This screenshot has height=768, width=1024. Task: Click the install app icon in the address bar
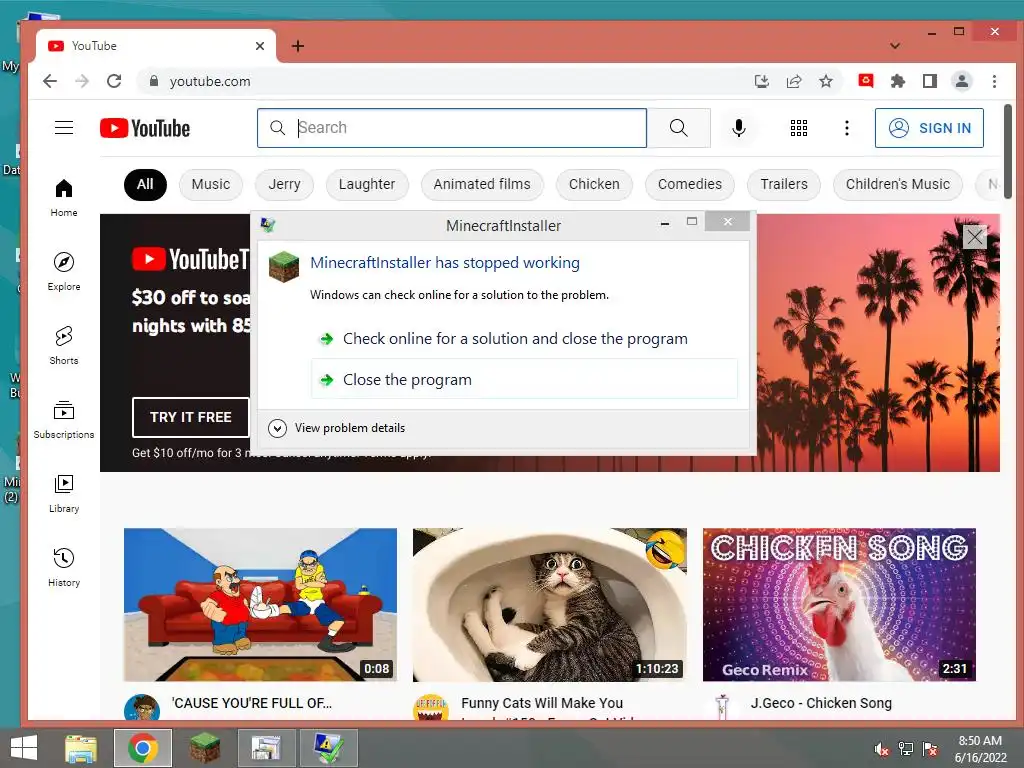761,81
